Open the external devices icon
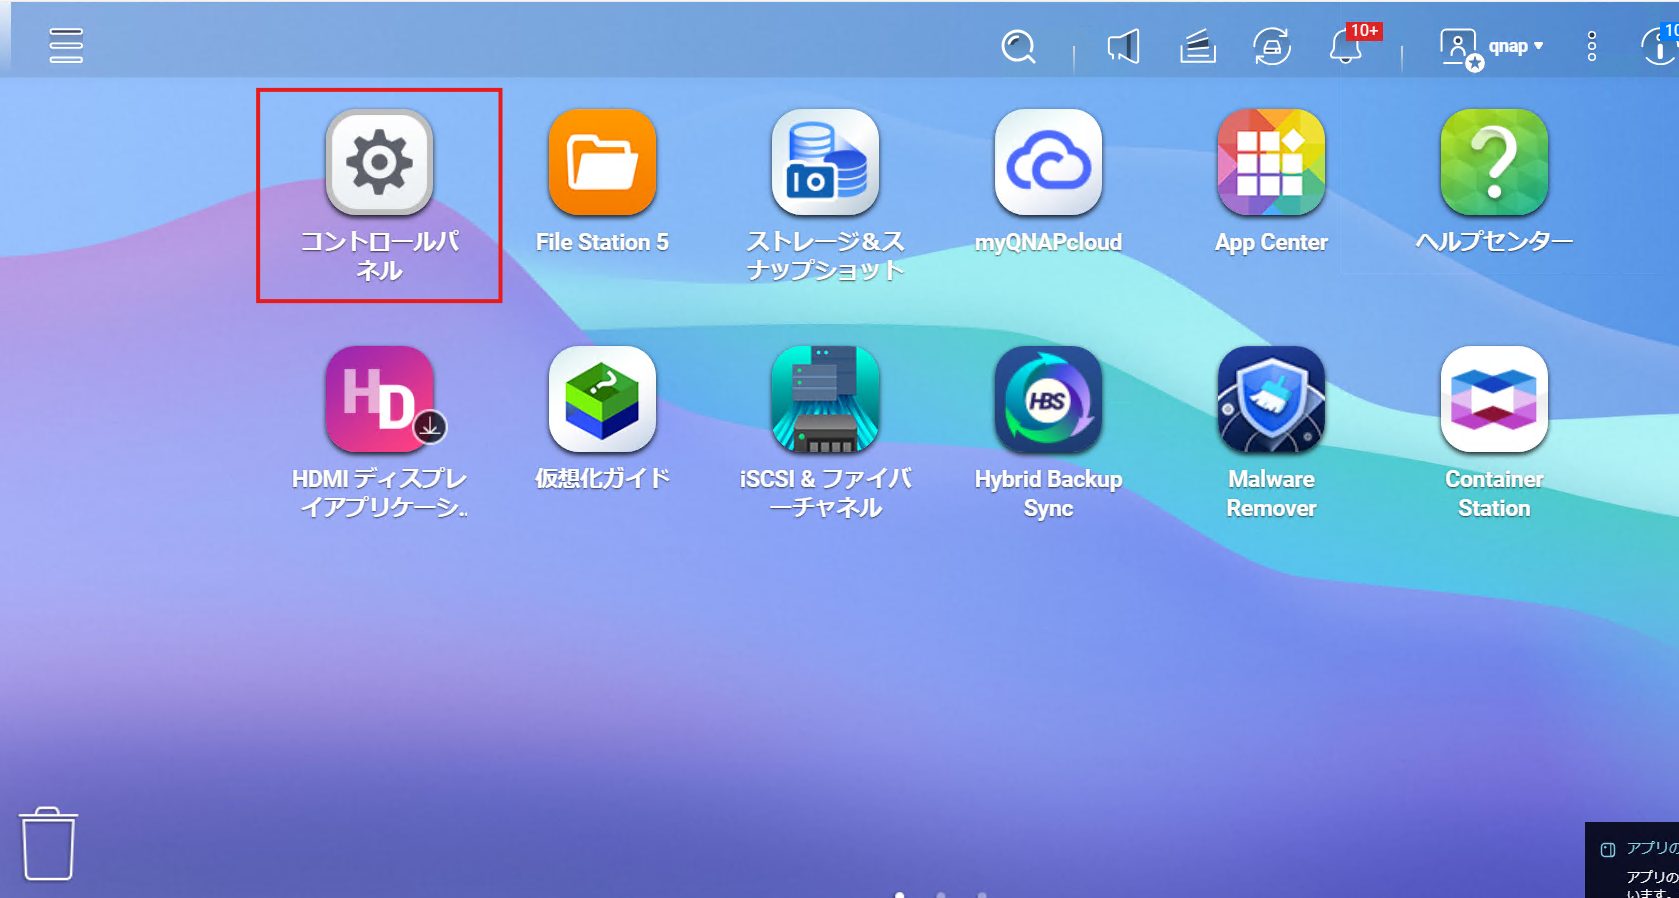Screen dimensions: 1679x898 pyautogui.click(x=1271, y=46)
